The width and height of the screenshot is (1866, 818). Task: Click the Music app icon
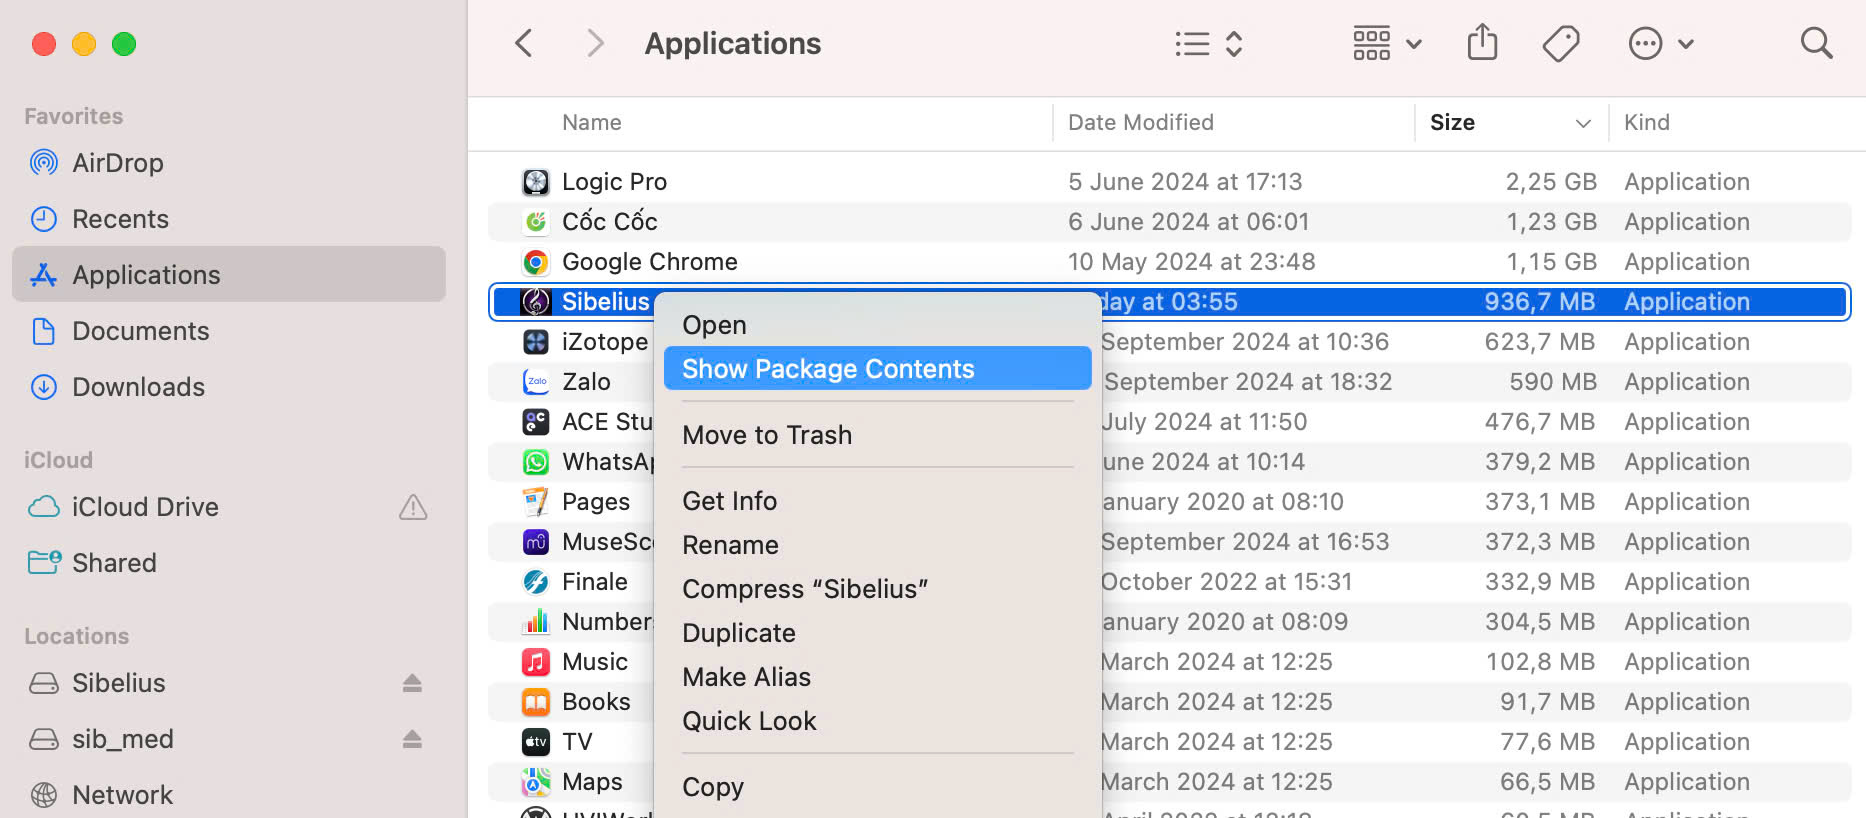tap(536, 662)
